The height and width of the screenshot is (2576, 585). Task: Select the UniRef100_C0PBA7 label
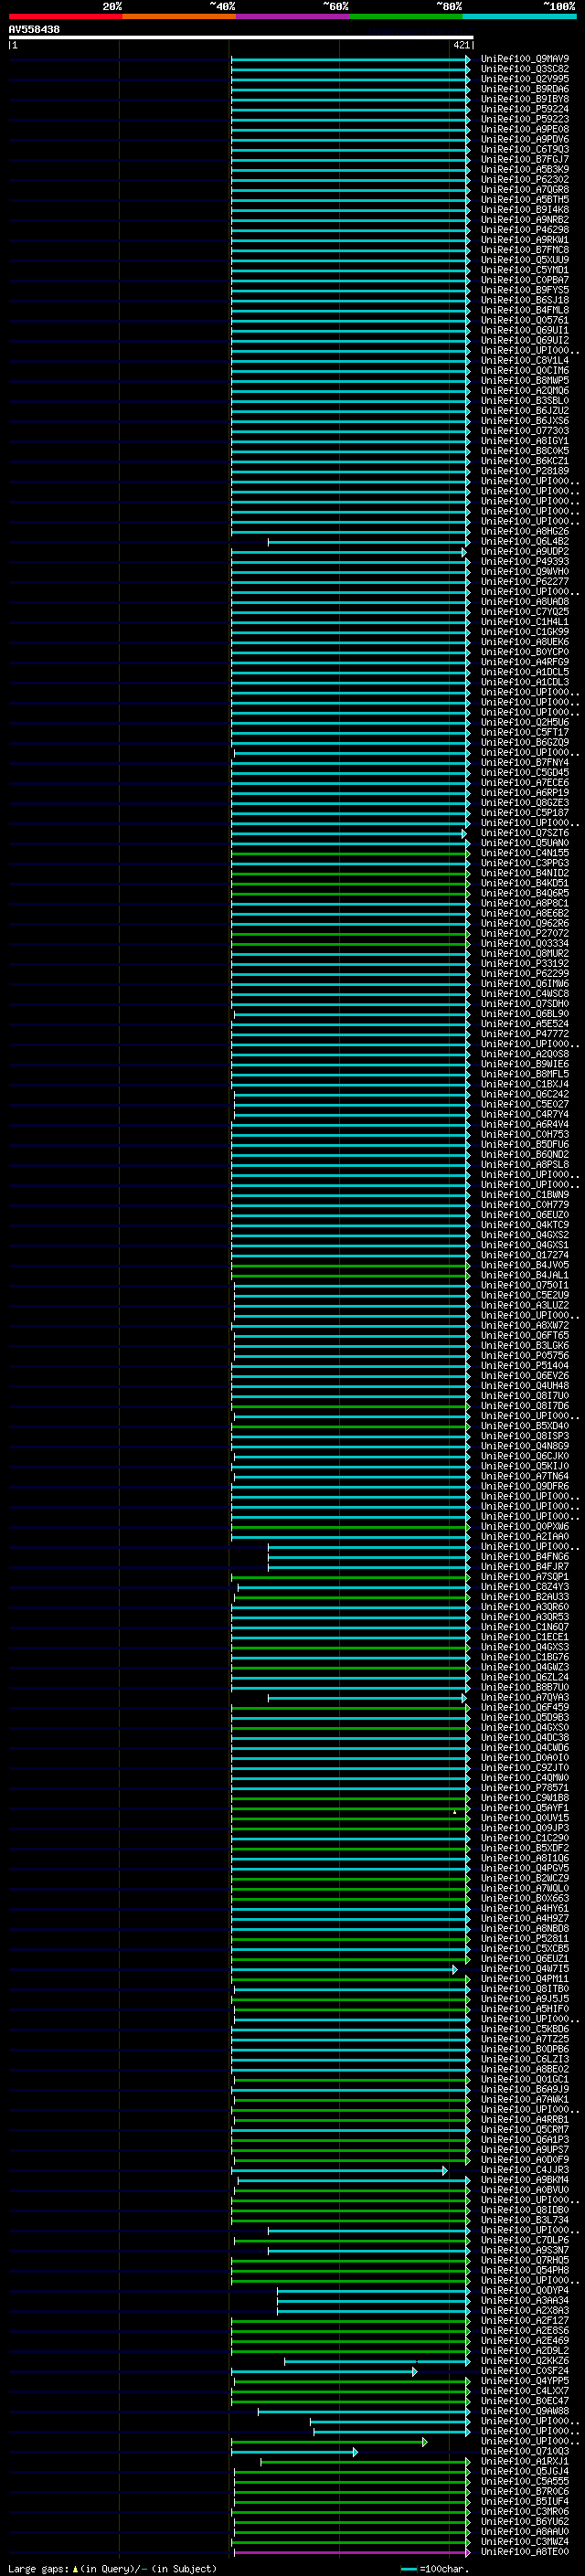(525, 280)
